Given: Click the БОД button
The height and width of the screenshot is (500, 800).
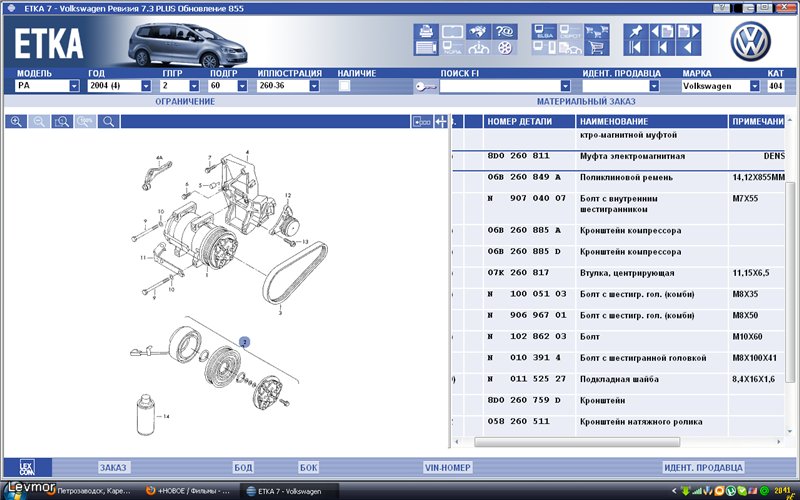Looking at the screenshot, I should click(243, 467).
